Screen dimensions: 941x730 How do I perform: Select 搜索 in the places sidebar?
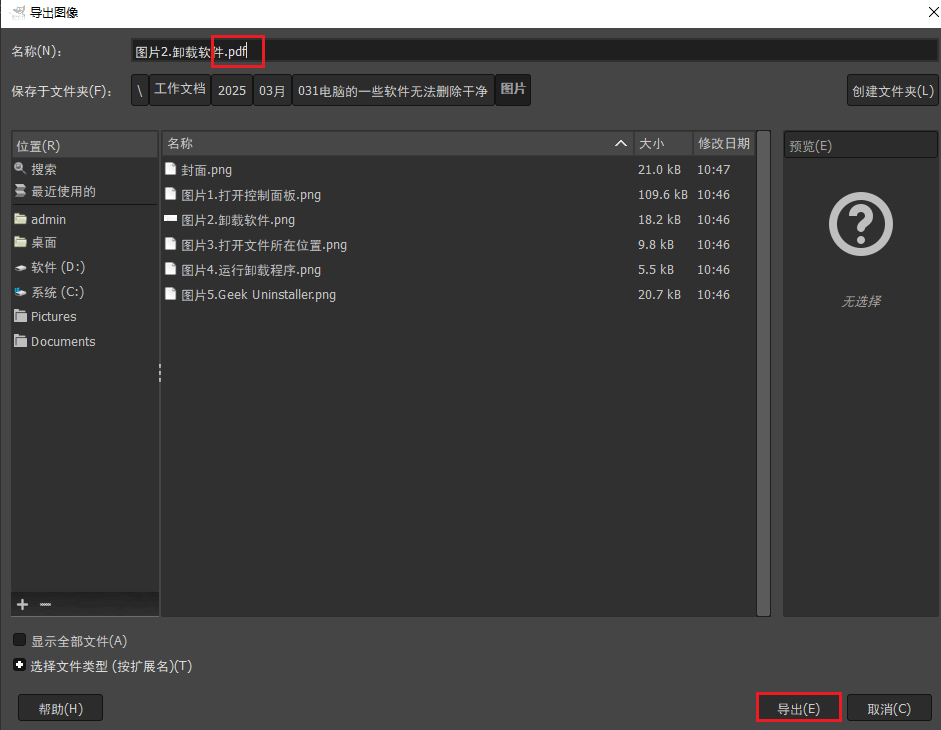click(45, 168)
